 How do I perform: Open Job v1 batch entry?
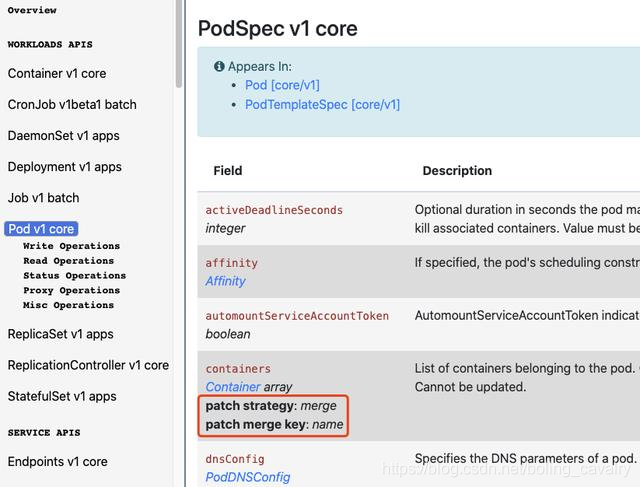point(43,198)
